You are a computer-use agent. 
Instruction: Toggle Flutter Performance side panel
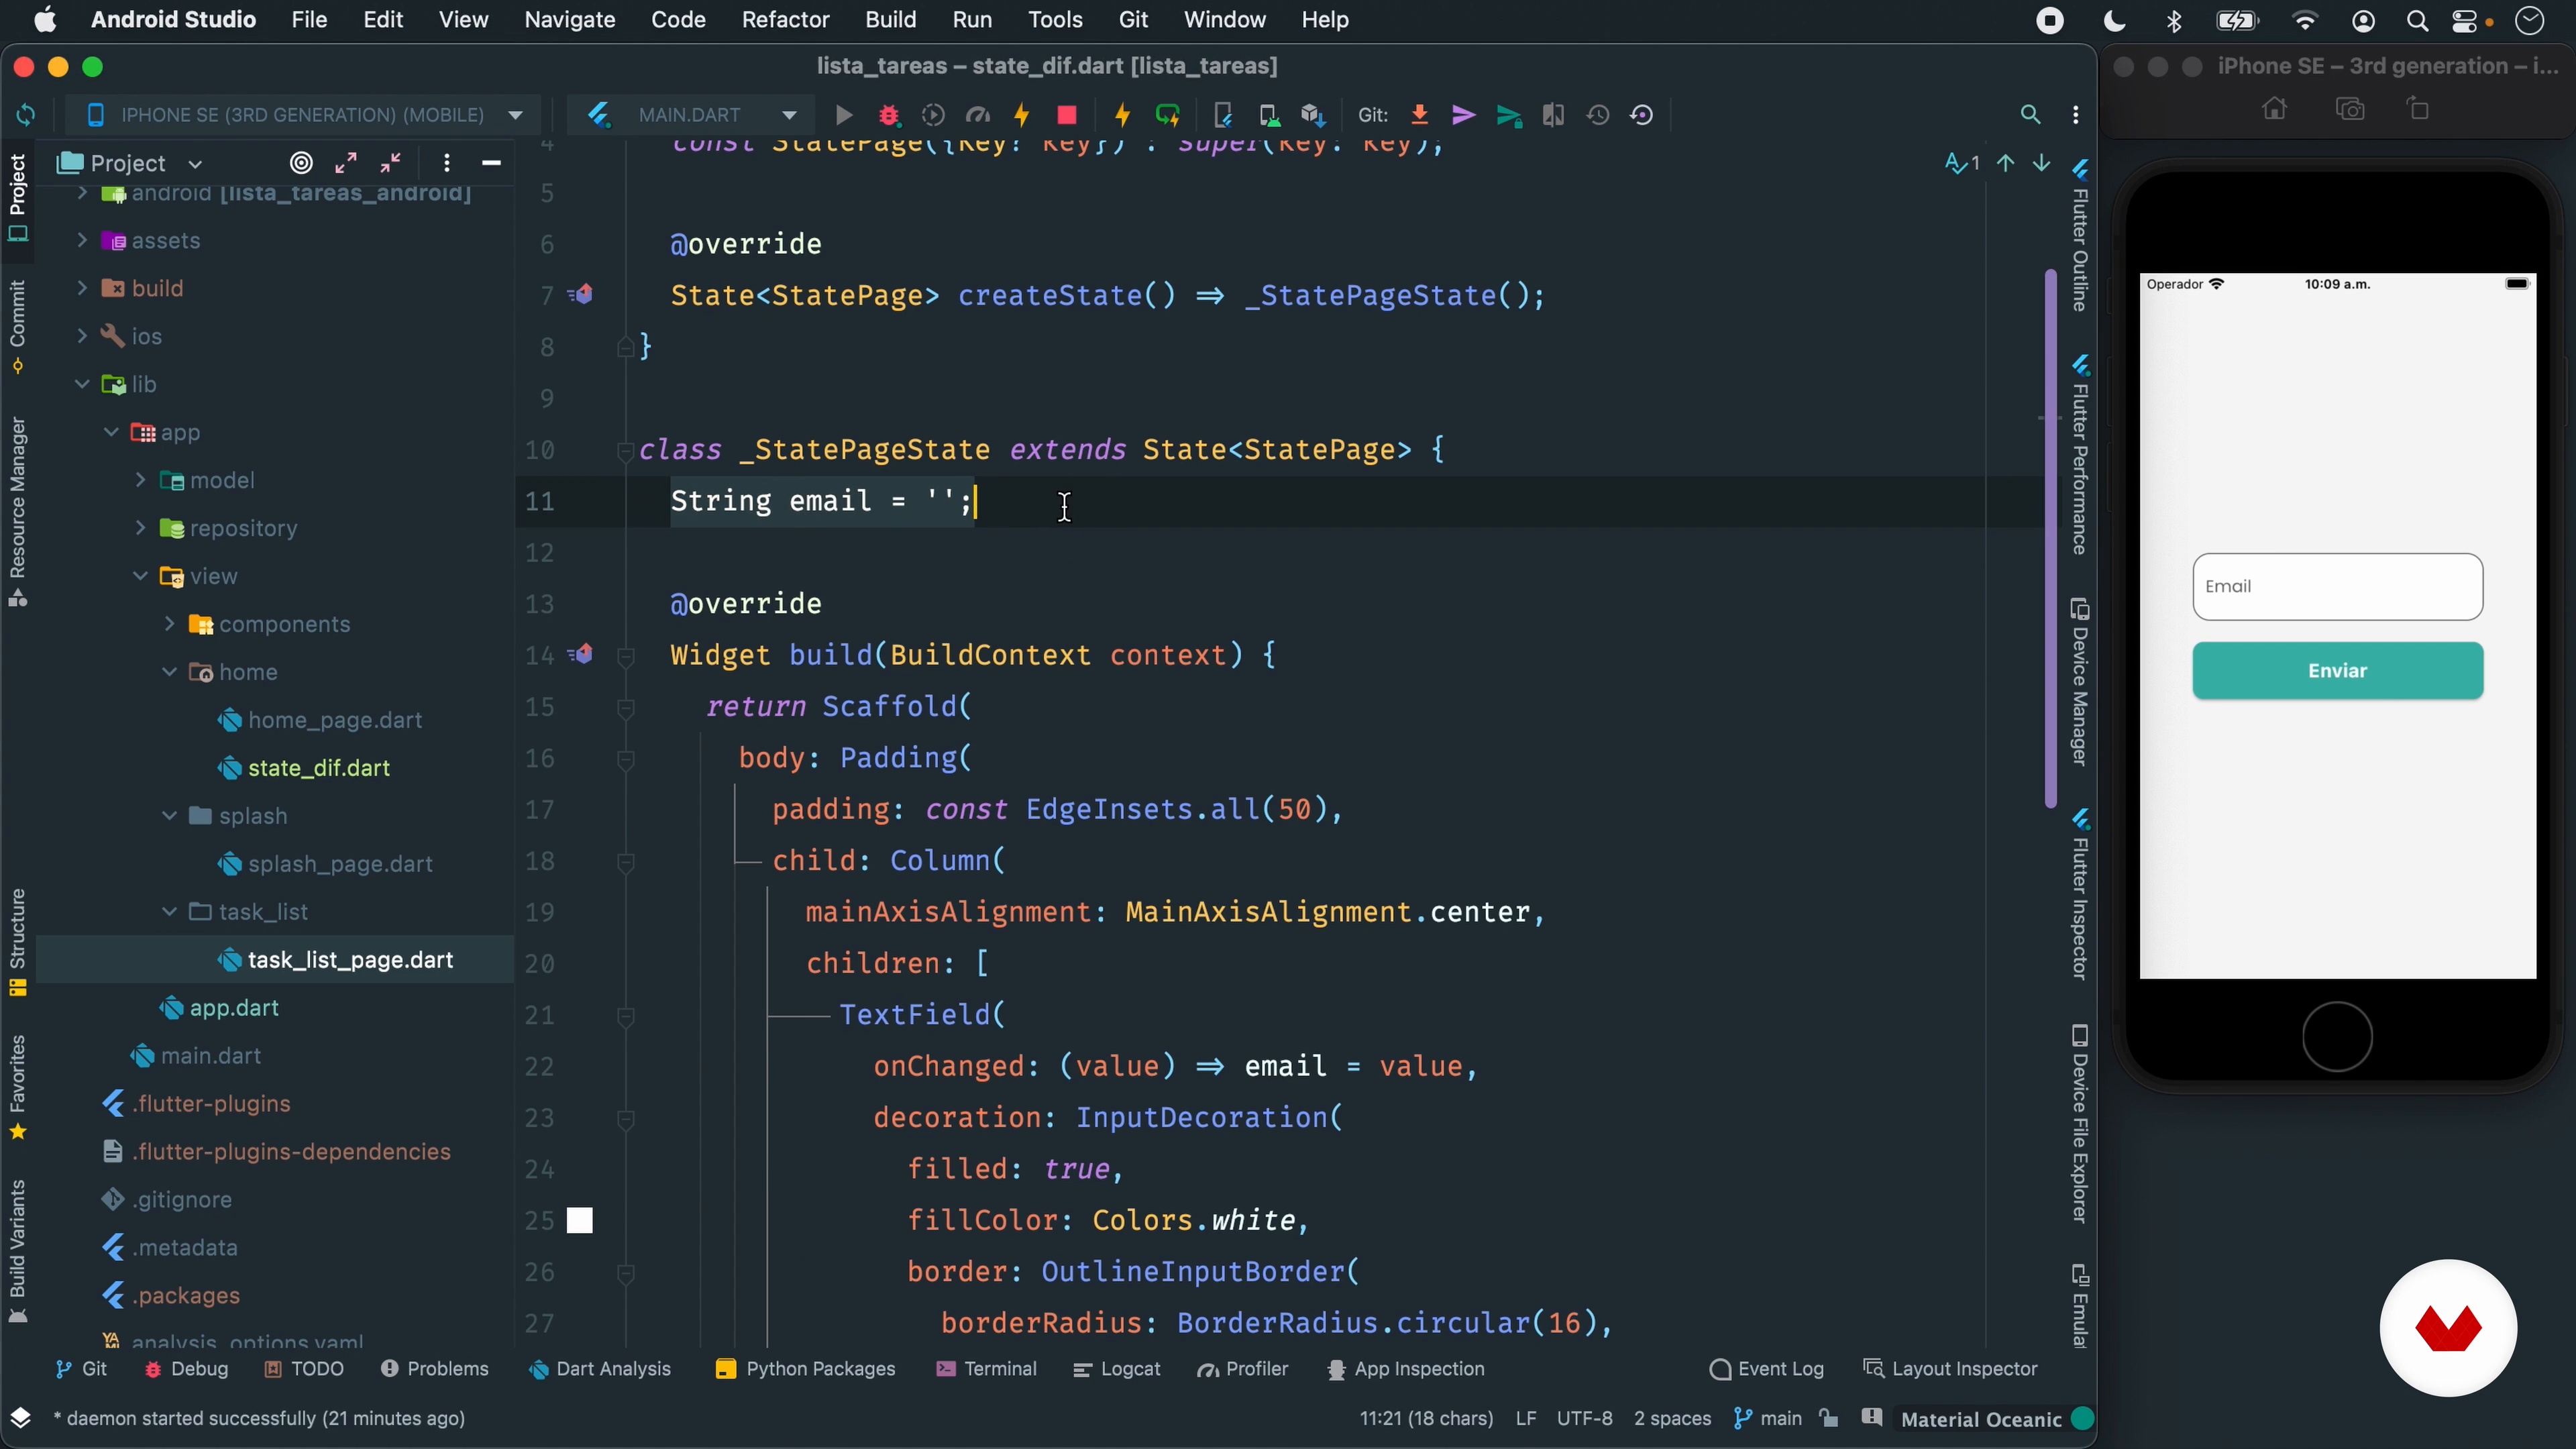(x=2080, y=456)
